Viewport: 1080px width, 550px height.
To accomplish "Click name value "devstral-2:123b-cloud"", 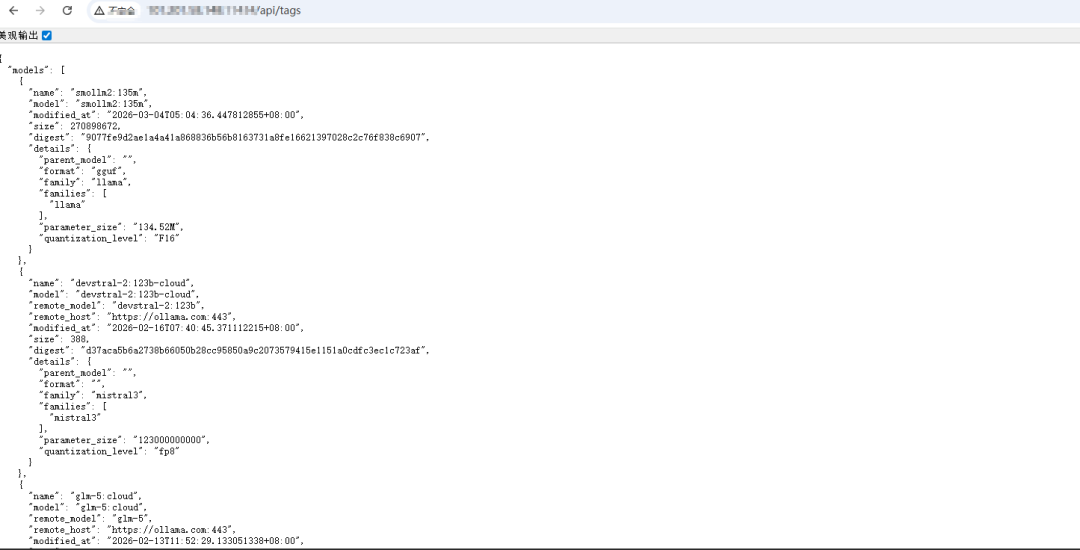I will pyautogui.click(x=131, y=283).
